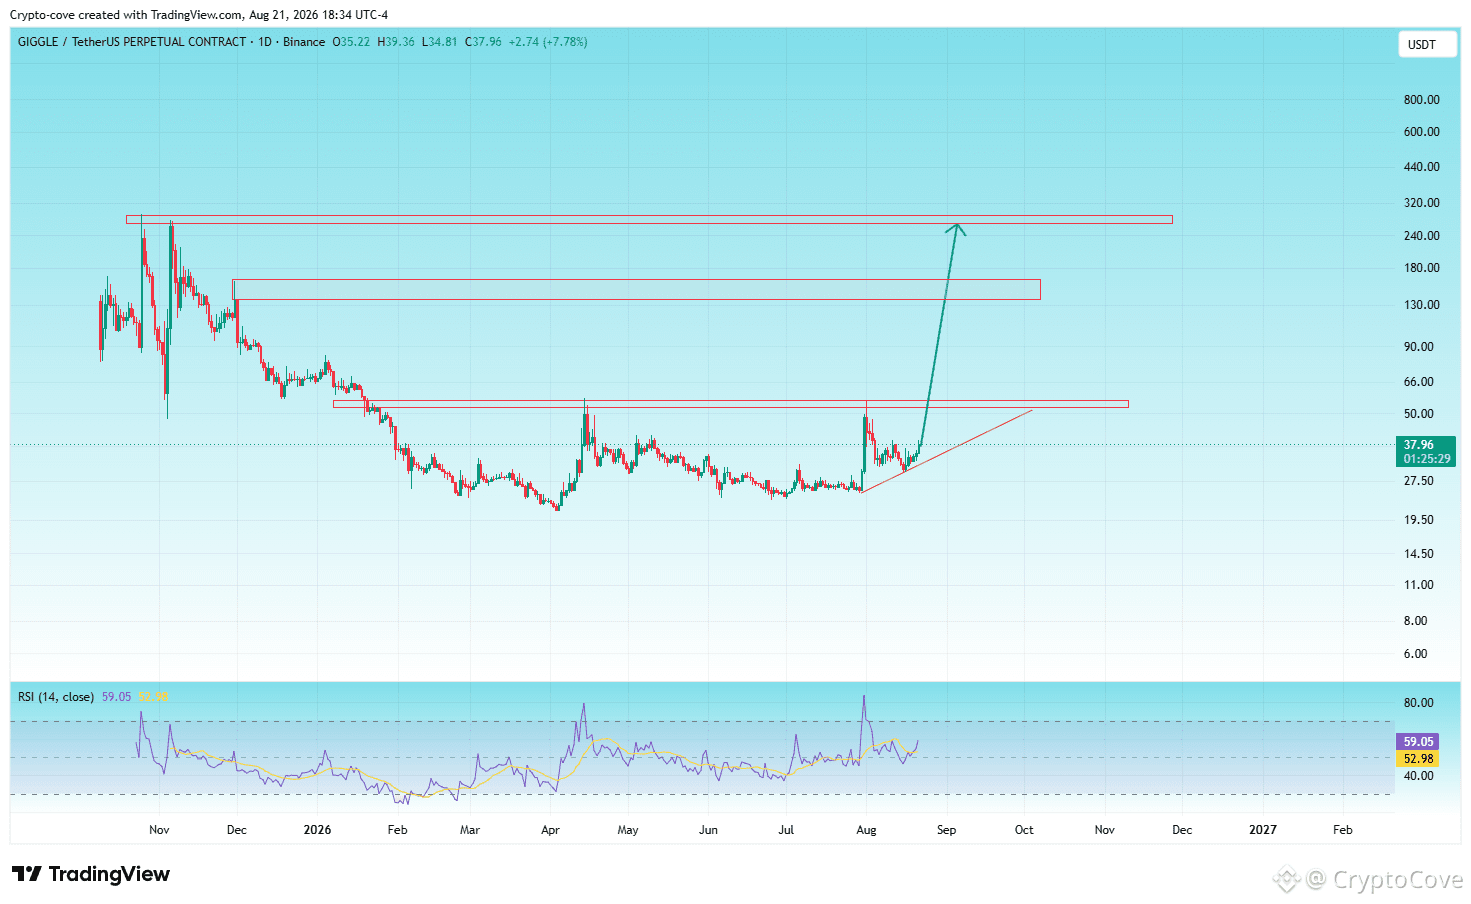1471x904 pixels.
Task: Click the 800.00 price scale label
Action: click(1421, 100)
